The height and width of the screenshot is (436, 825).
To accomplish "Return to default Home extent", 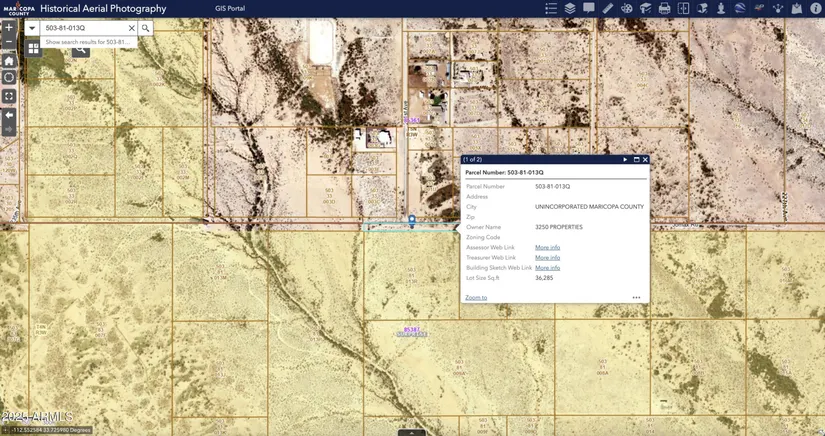I will coord(9,61).
